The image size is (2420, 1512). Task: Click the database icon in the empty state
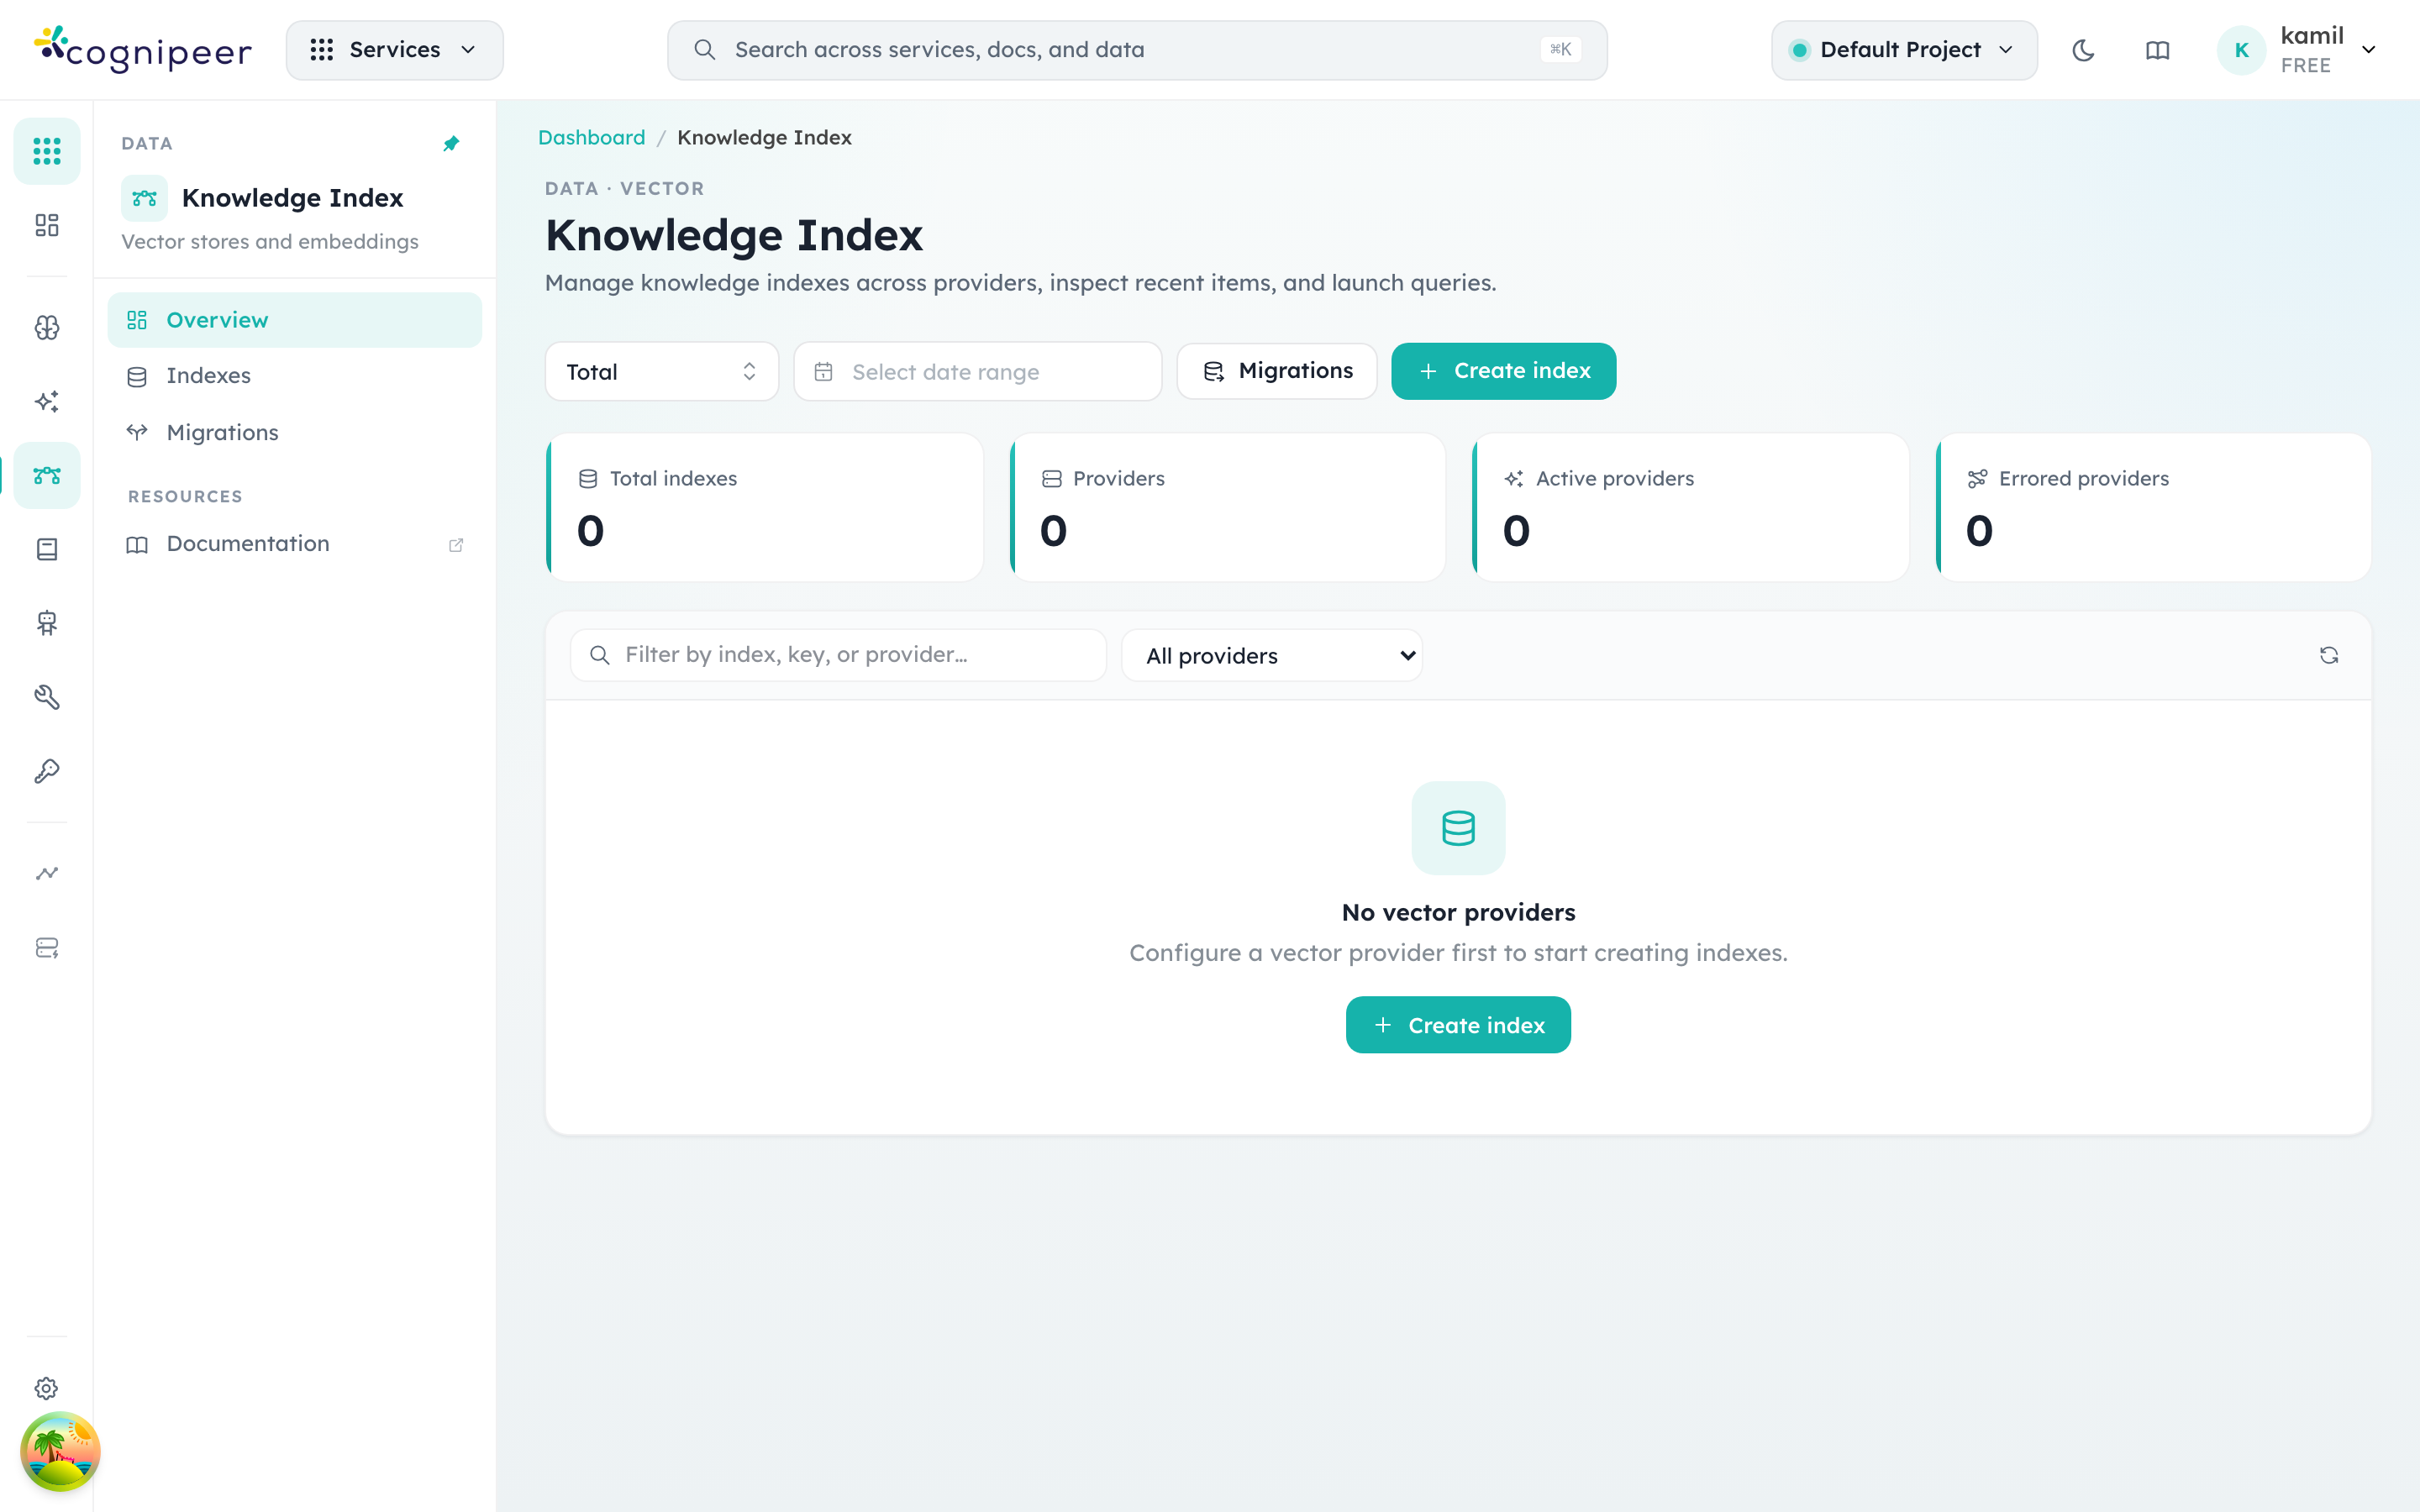(1458, 828)
